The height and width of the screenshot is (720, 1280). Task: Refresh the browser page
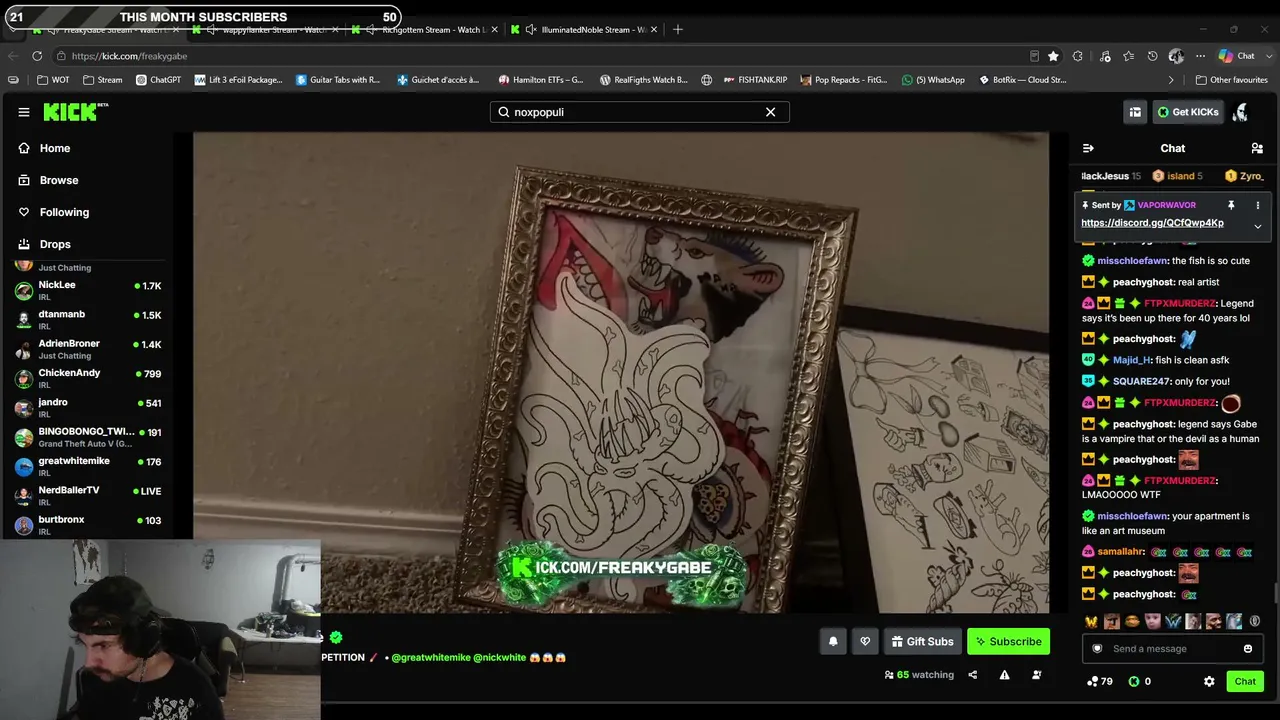coord(37,56)
